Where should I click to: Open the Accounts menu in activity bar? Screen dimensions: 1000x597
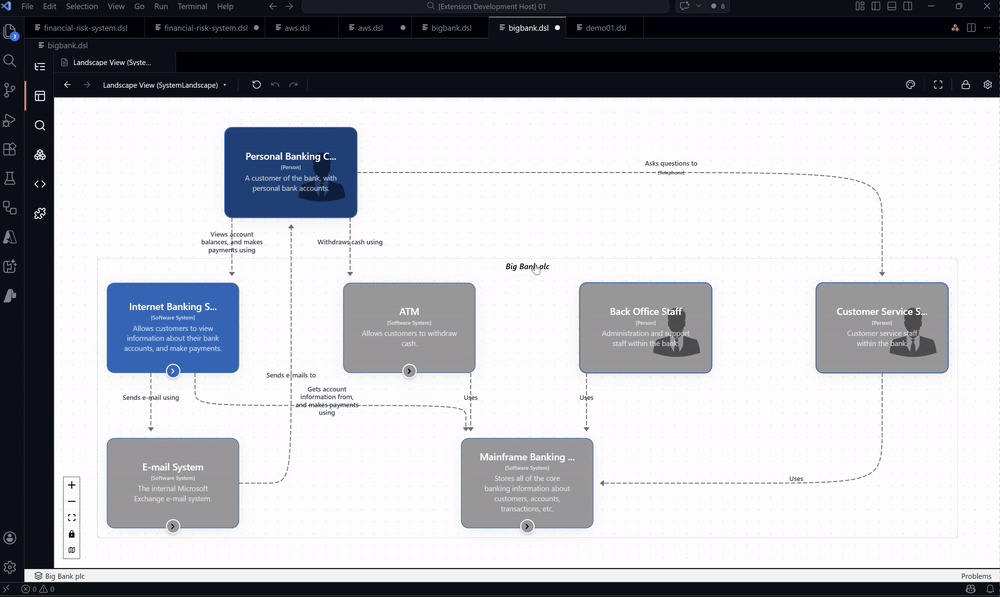pyautogui.click(x=10, y=538)
